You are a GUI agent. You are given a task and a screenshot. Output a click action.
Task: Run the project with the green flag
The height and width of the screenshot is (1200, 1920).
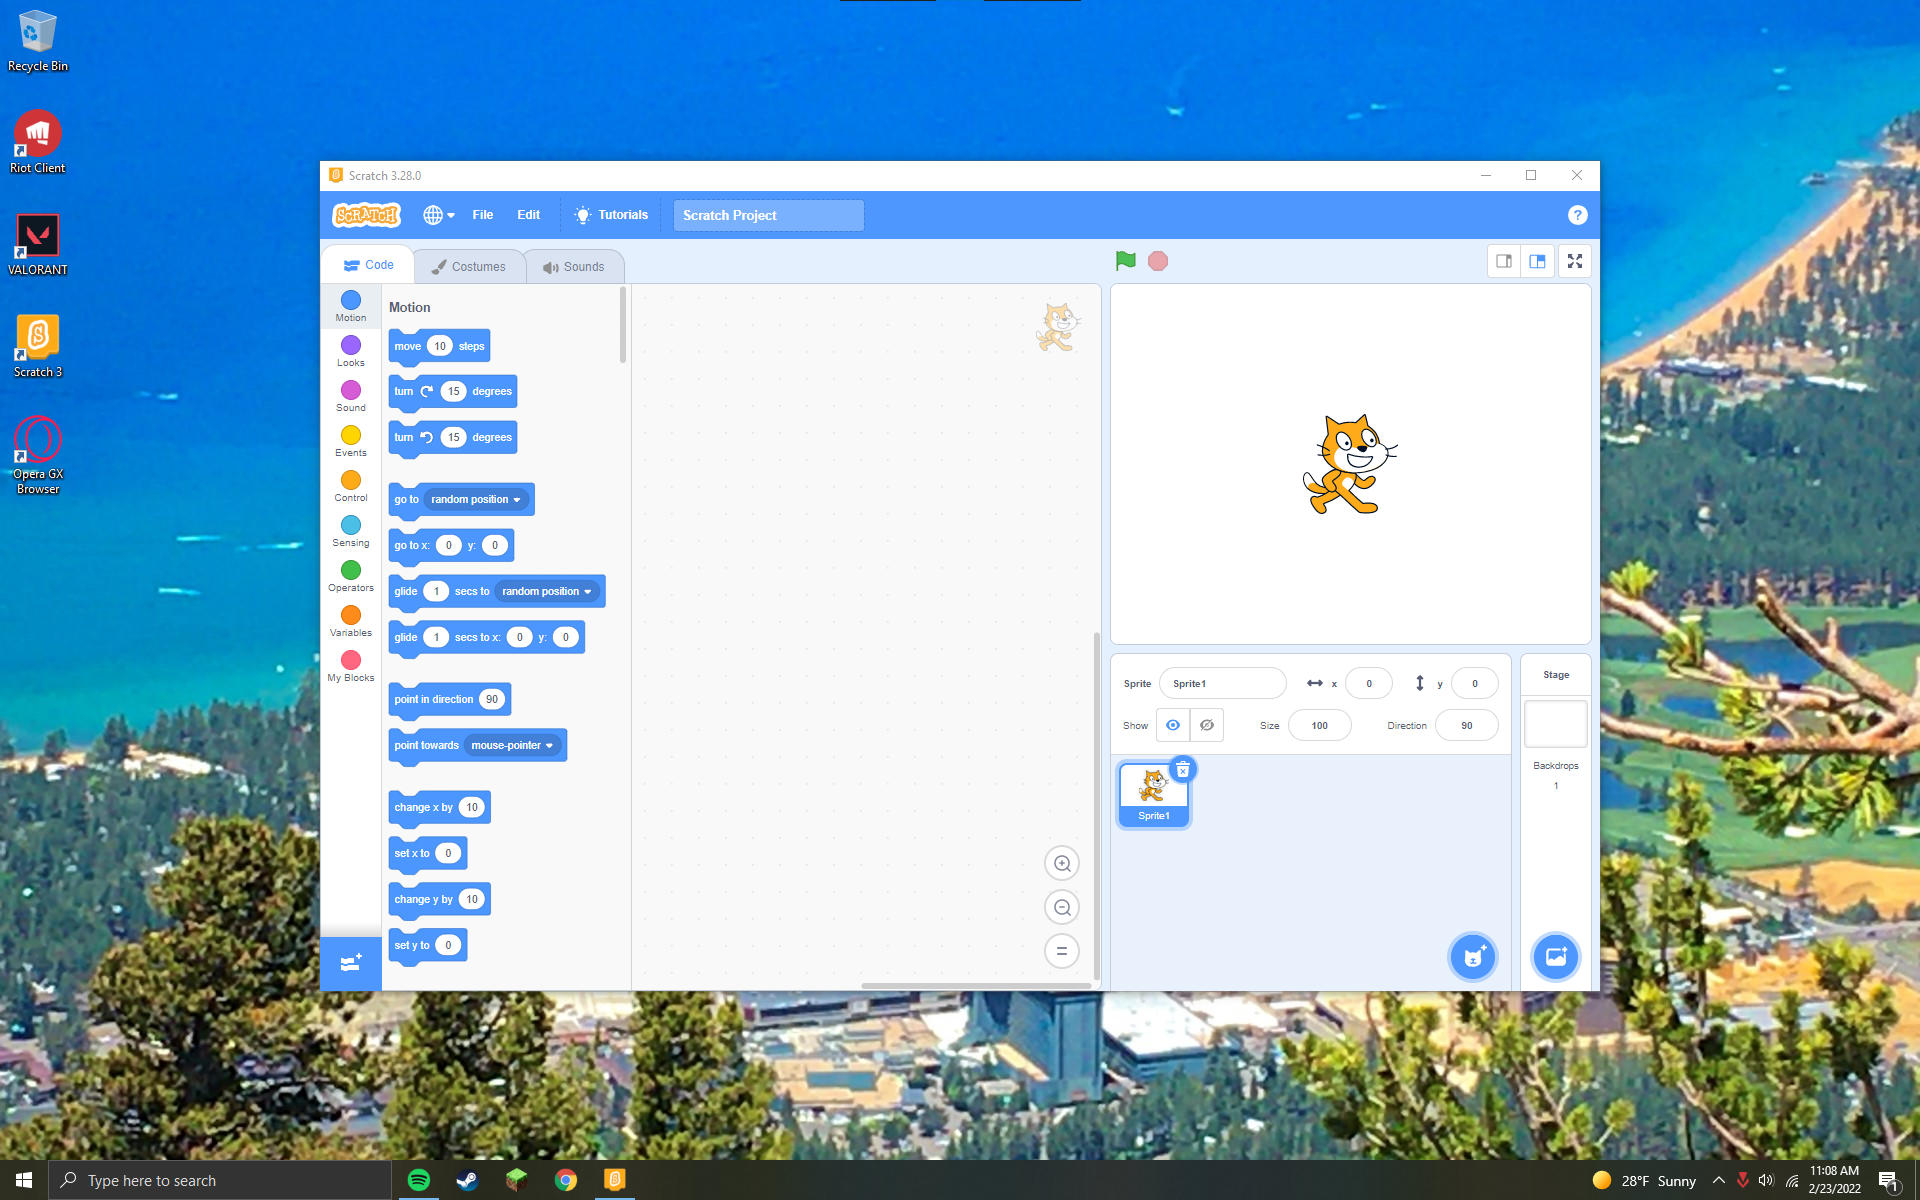tap(1123, 260)
